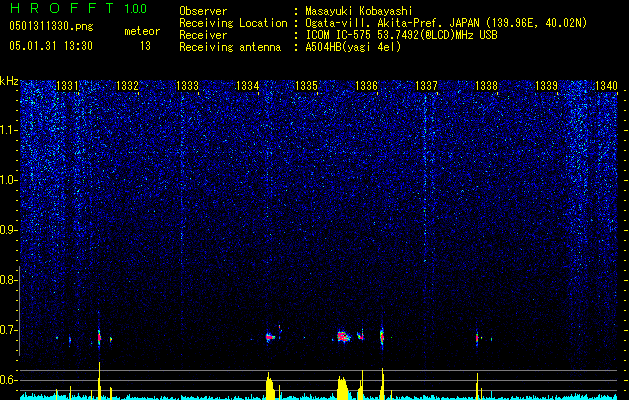Click the tall yellow power spike between 1331 and 1332
The image size is (629, 400).
coord(99,380)
